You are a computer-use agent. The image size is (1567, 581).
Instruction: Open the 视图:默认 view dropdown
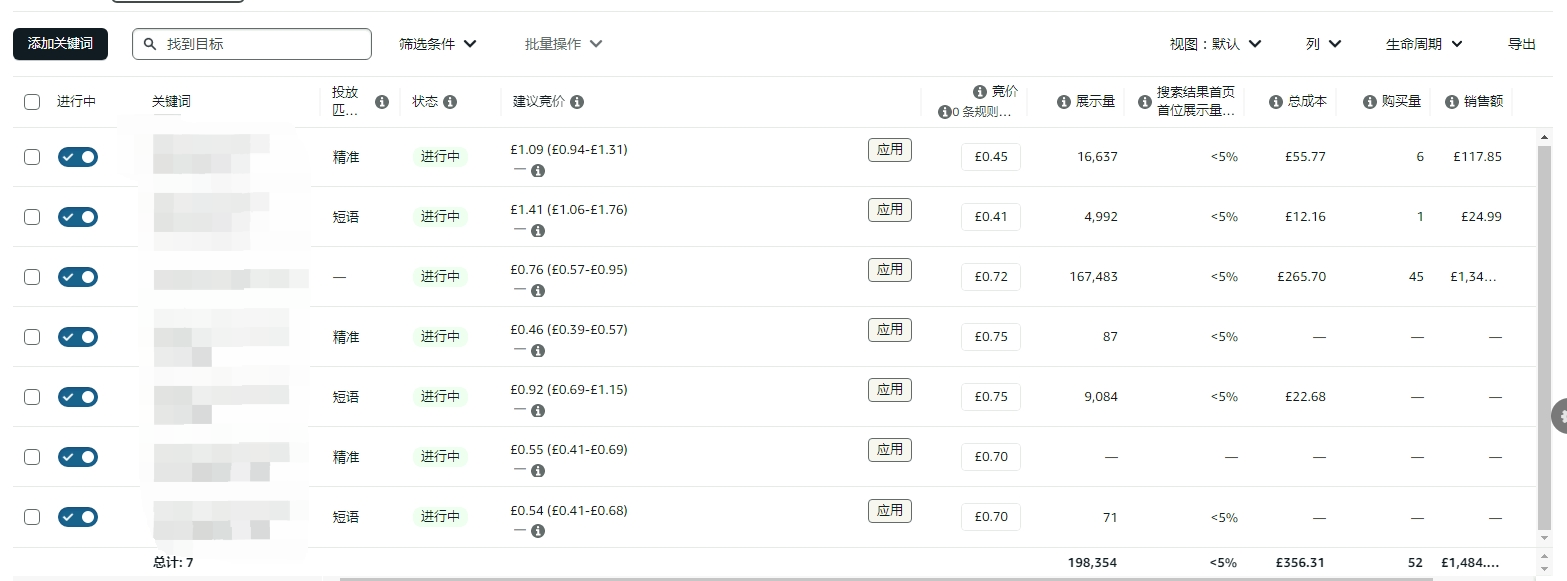(x=1215, y=44)
